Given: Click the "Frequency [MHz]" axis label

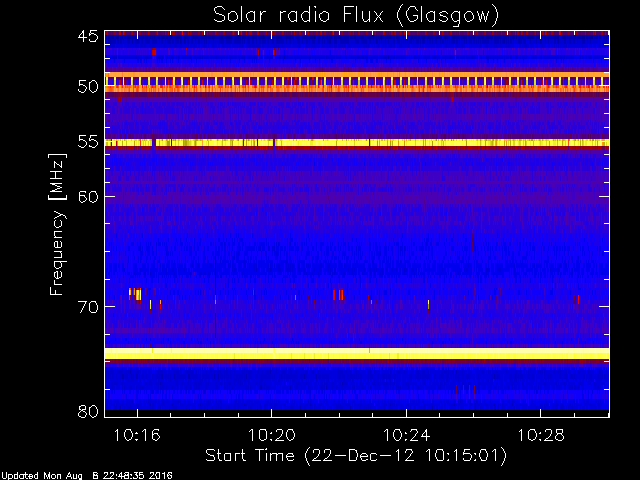Looking at the screenshot, I should pos(57,224).
